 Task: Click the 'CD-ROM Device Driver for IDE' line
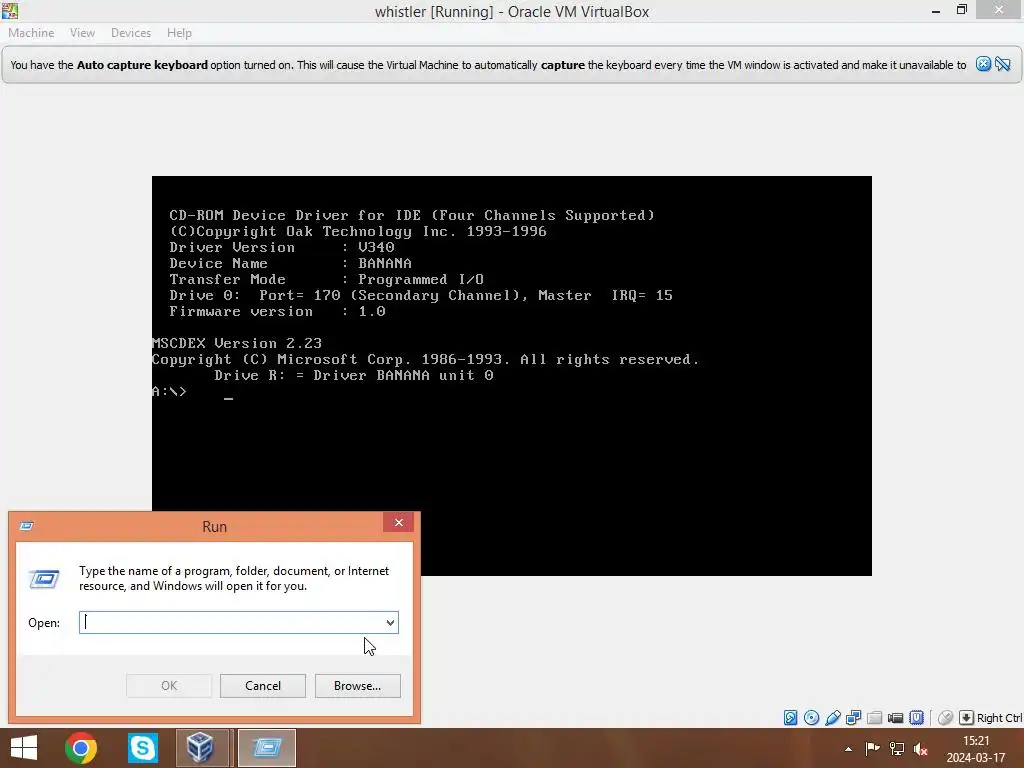coord(411,216)
